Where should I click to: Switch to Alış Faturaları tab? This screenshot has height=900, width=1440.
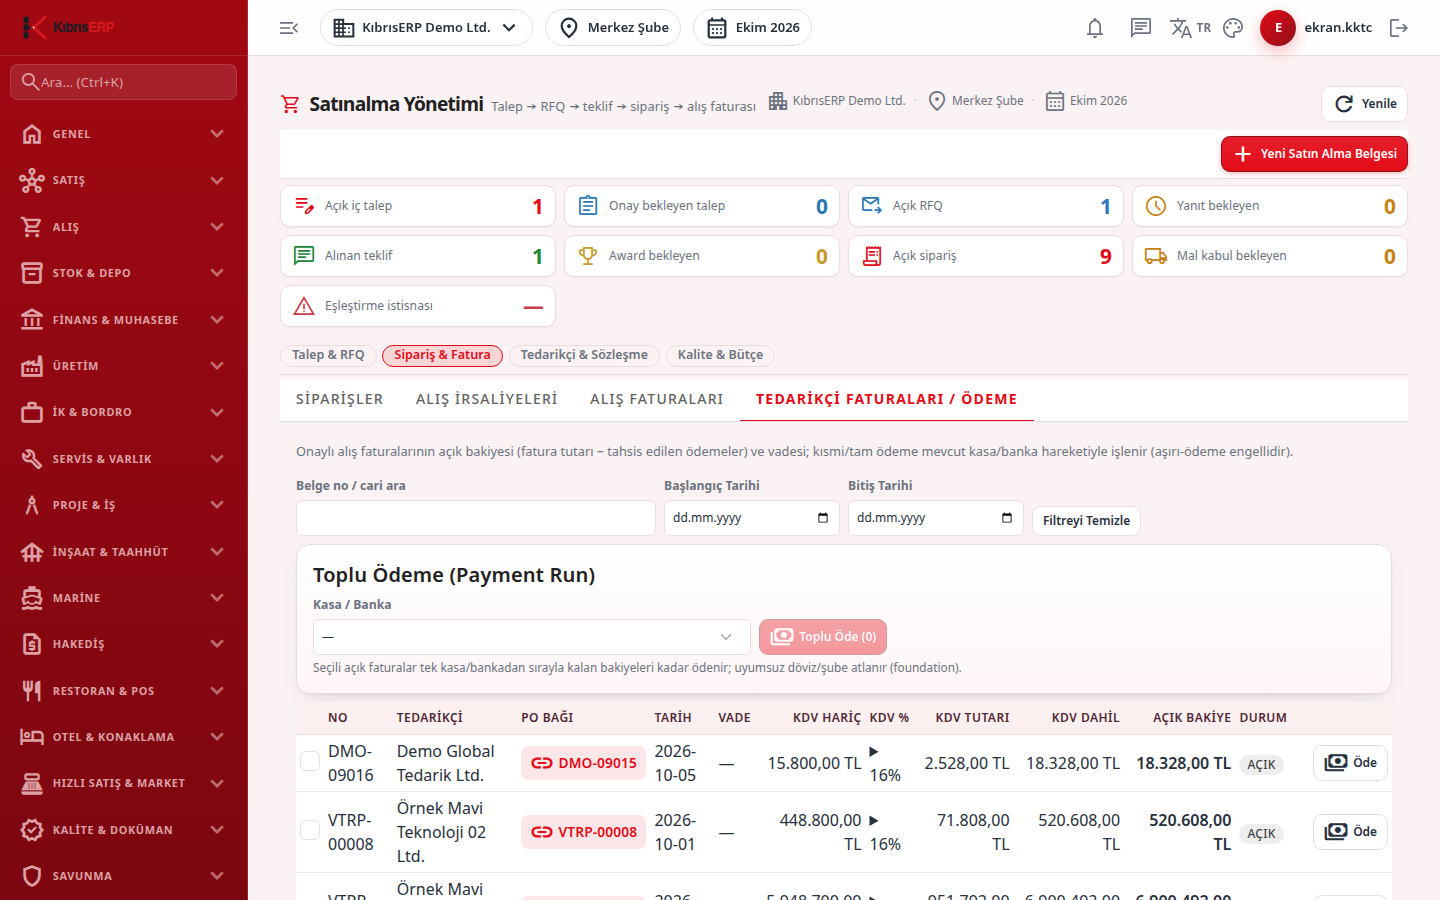click(657, 399)
